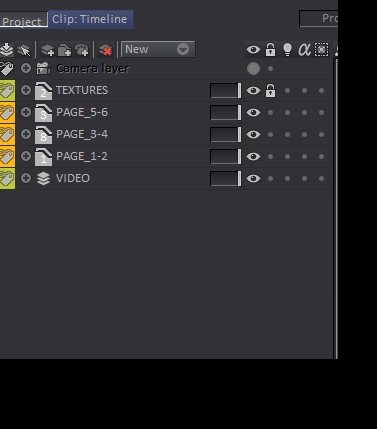Image resolution: width=377 pixels, height=429 pixels.
Task: Click the alpha preserve transparency header icon
Action: click(304, 50)
